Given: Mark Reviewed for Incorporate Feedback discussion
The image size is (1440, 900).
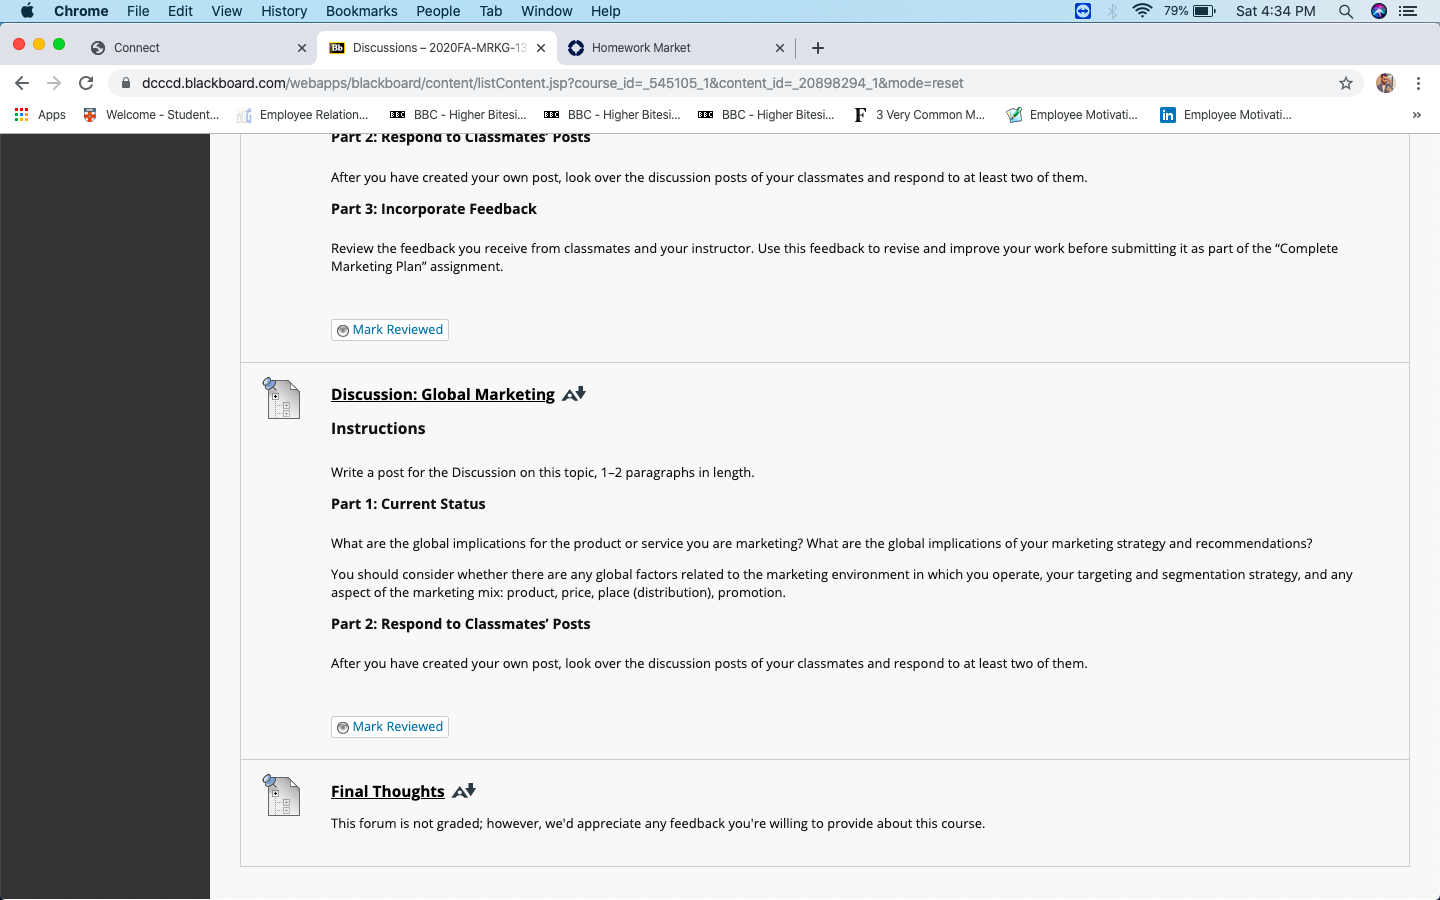Looking at the screenshot, I should (390, 330).
